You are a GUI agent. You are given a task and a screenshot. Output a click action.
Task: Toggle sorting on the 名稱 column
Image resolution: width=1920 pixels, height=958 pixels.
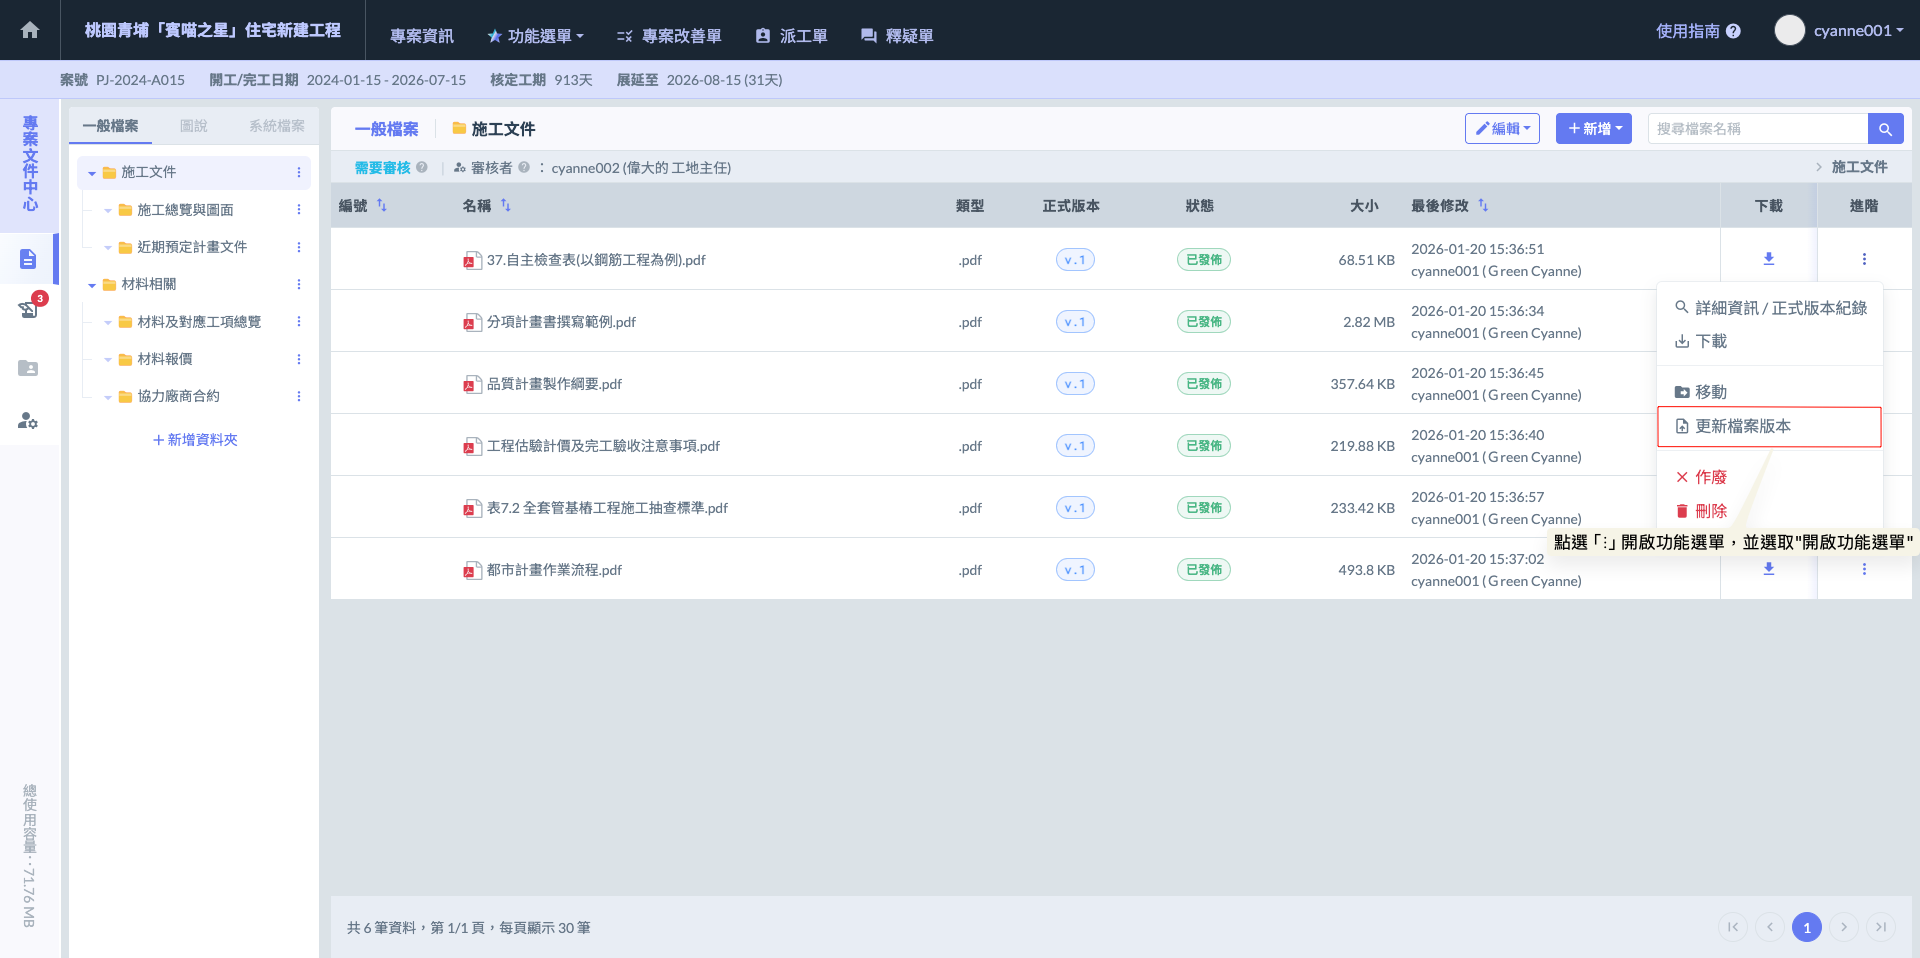[506, 205]
